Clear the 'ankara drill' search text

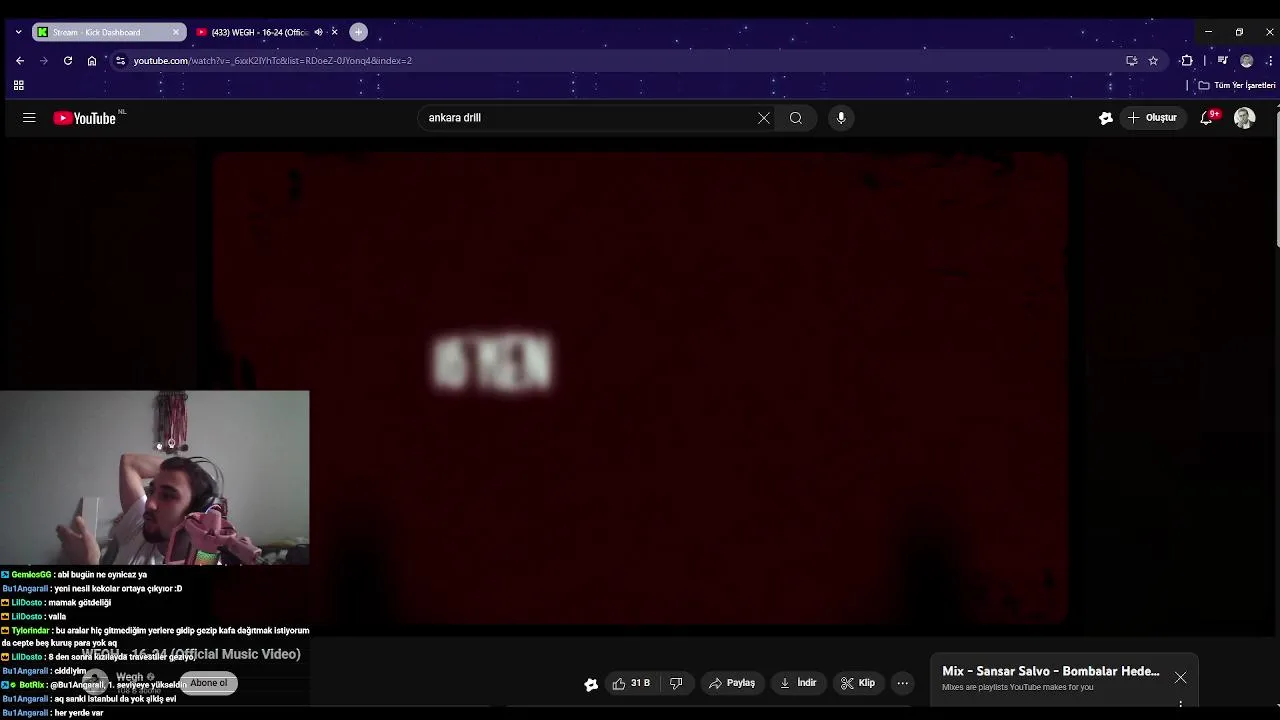[764, 118]
